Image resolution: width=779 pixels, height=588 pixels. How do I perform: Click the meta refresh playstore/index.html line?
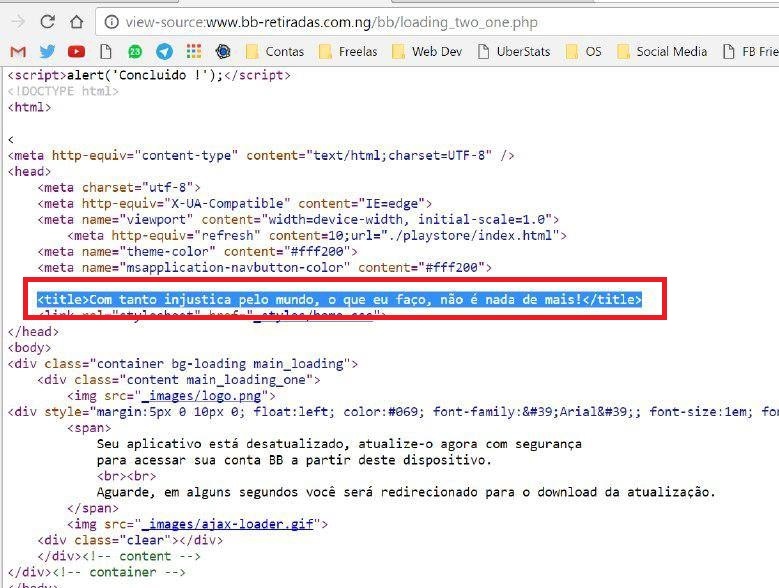coord(317,235)
